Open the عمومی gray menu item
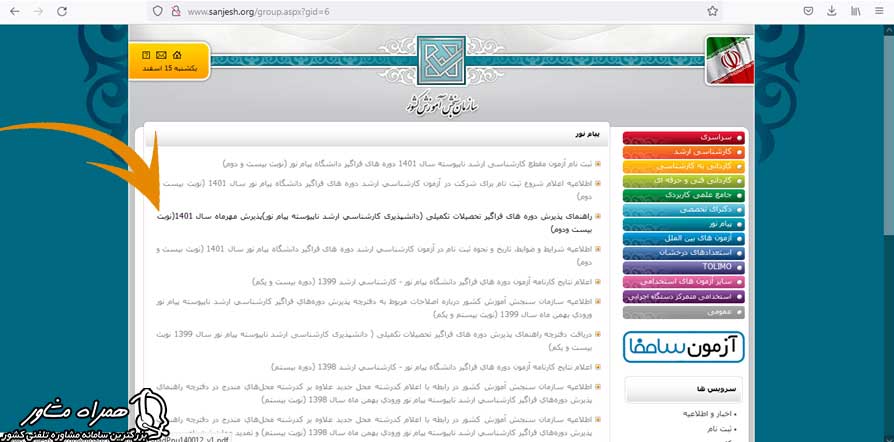The height and width of the screenshot is (442, 894). (x=684, y=313)
